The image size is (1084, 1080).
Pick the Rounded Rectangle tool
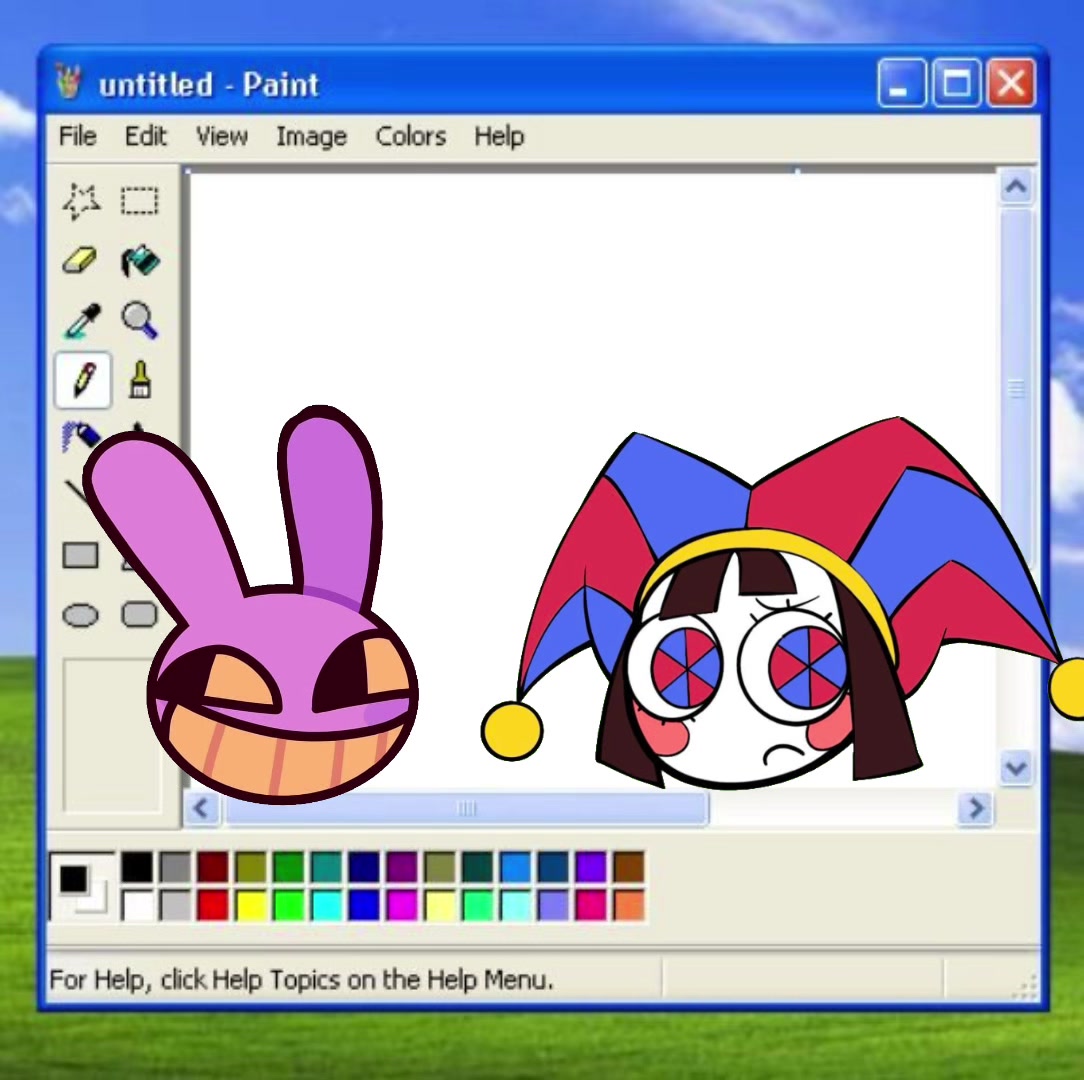tap(139, 614)
